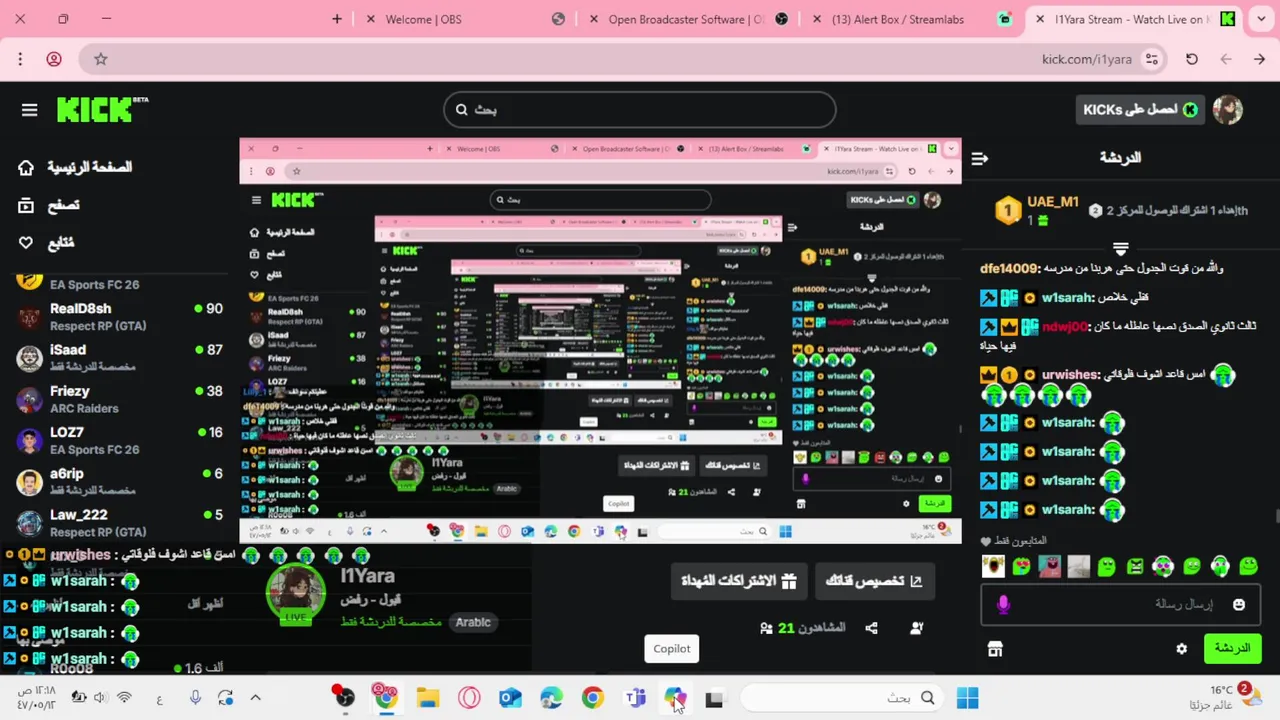
Task: Click username ndwj00 in chat
Action: coord(1064,326)
